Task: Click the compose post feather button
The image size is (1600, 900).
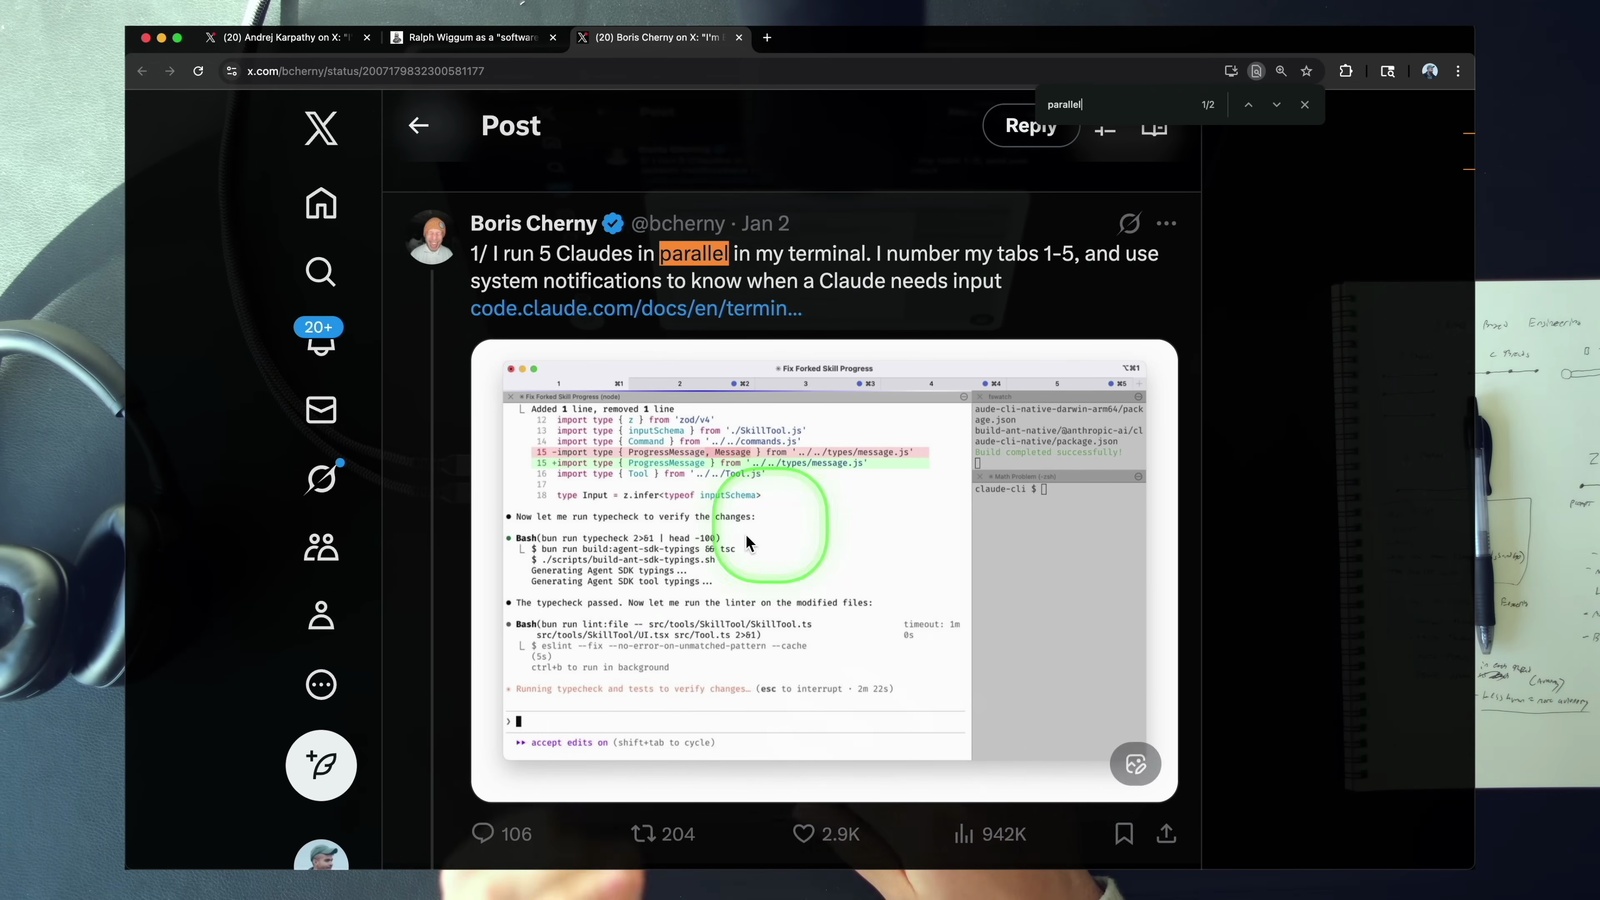Action: pyautogui.click(x=321, y=766)
